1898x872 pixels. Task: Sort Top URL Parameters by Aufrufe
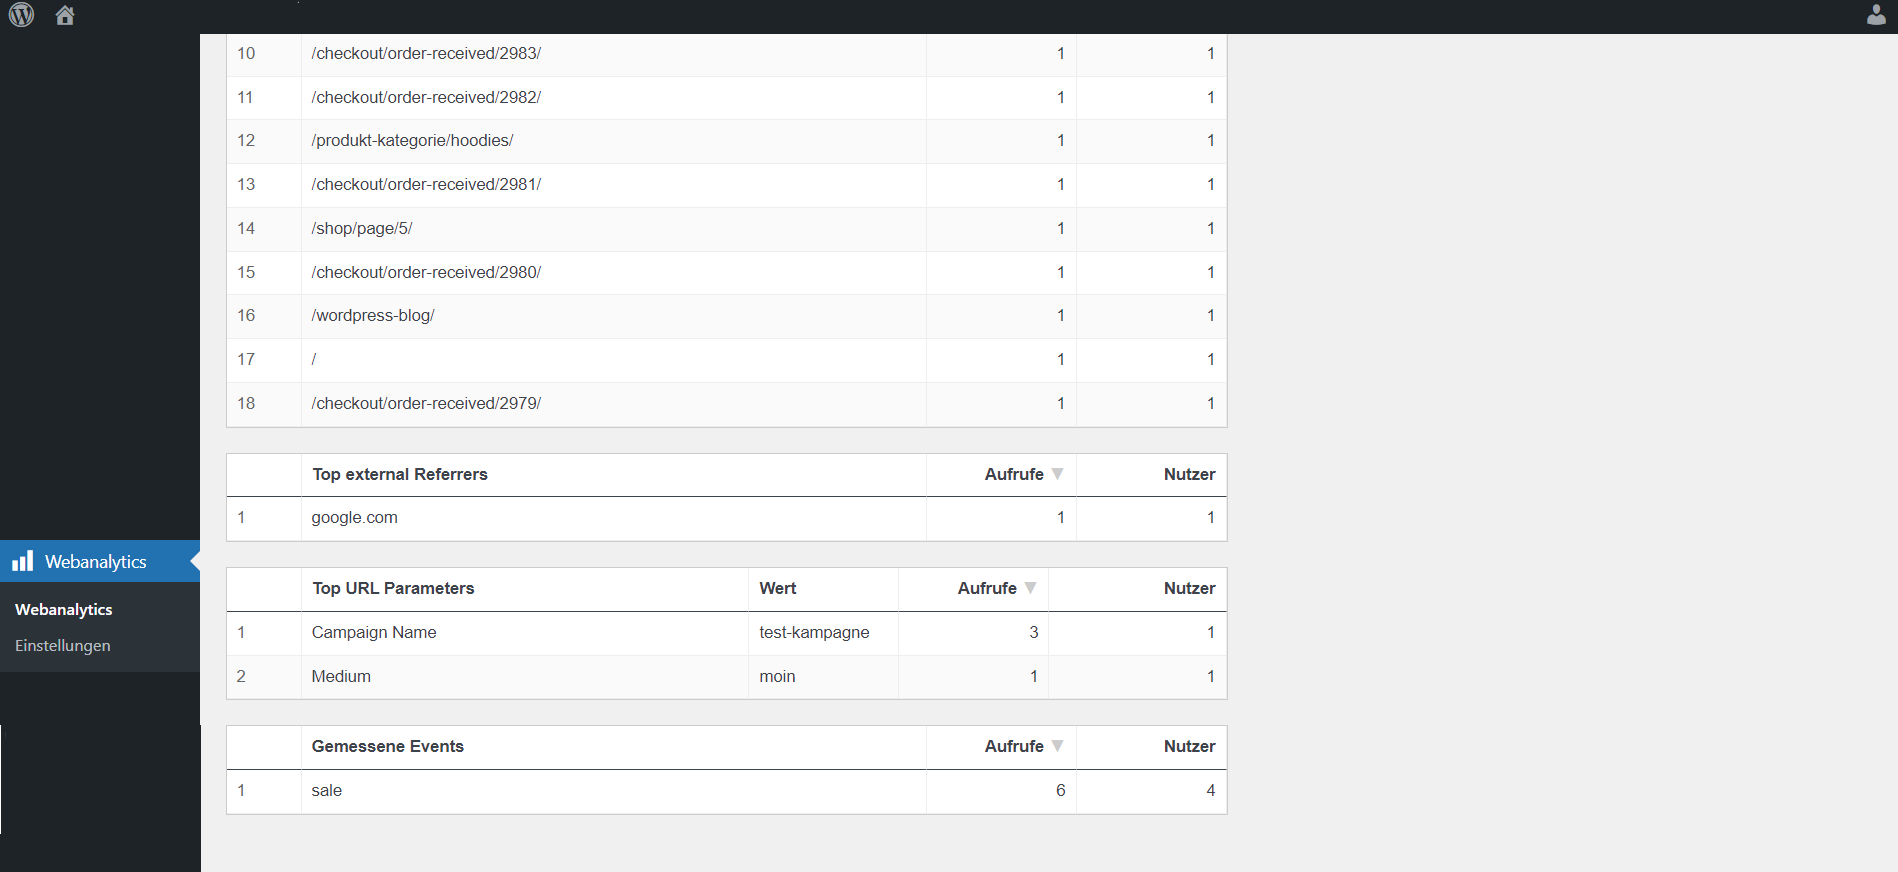coord(996,588)
